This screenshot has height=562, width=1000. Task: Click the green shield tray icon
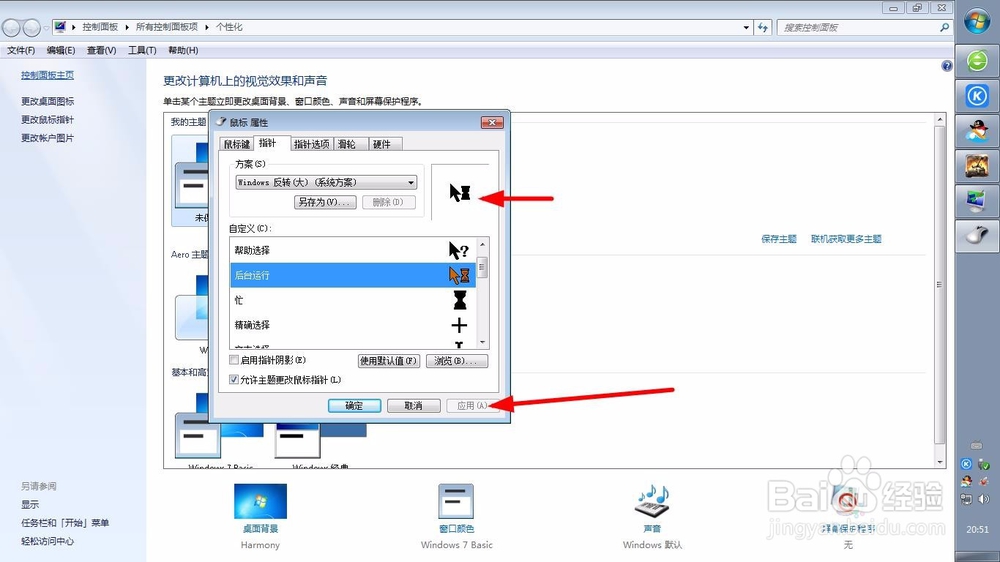[984, 464]
